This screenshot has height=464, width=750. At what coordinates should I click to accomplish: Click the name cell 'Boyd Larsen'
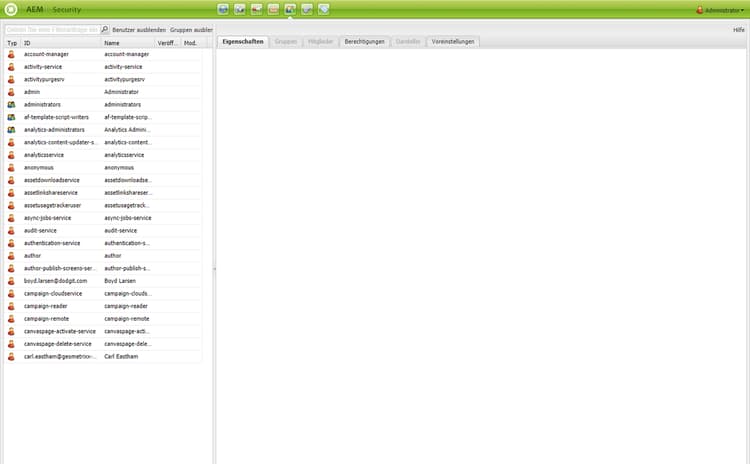pyautogui.click(x=120, y=281)
